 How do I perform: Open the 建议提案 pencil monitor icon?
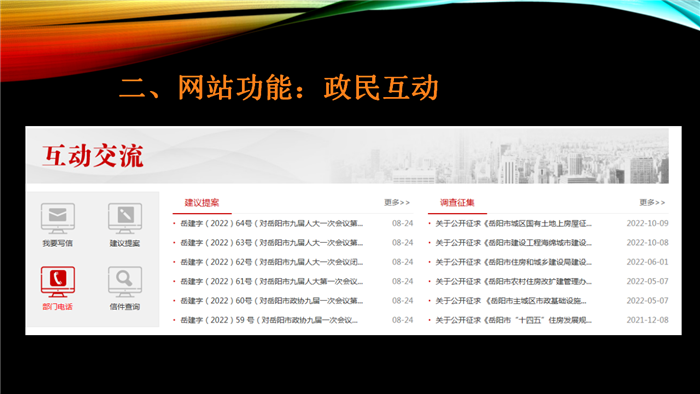pyautogui.click(x=125, y=218)
